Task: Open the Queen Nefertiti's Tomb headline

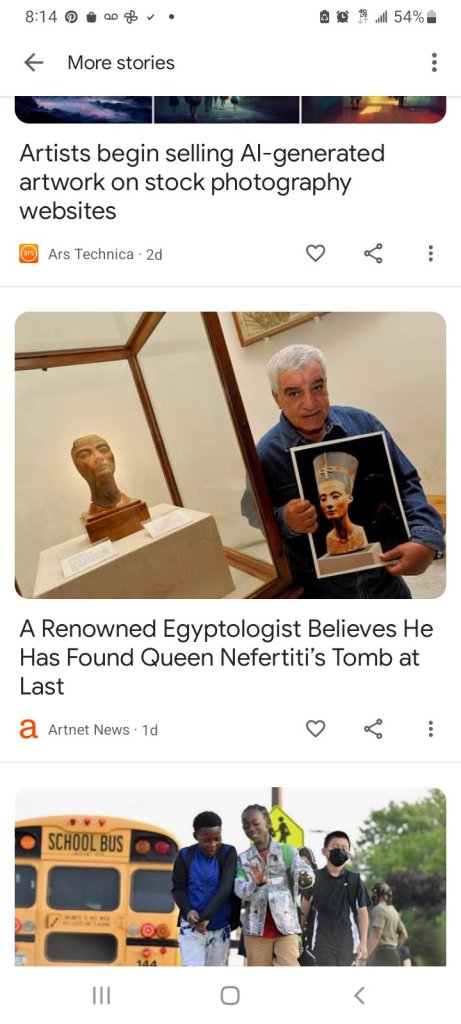Action: click(x=226, y=658)
